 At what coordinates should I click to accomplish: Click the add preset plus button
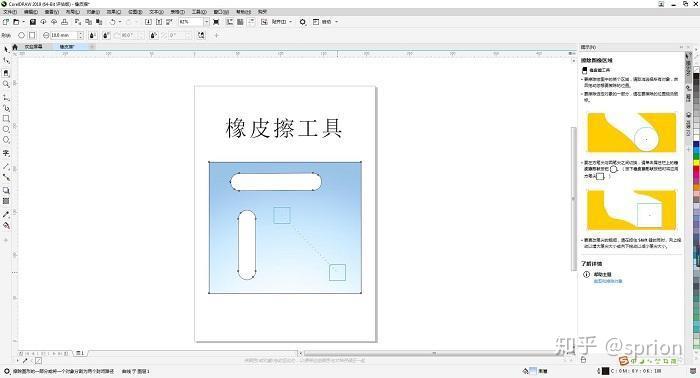(x=217, y=35)
